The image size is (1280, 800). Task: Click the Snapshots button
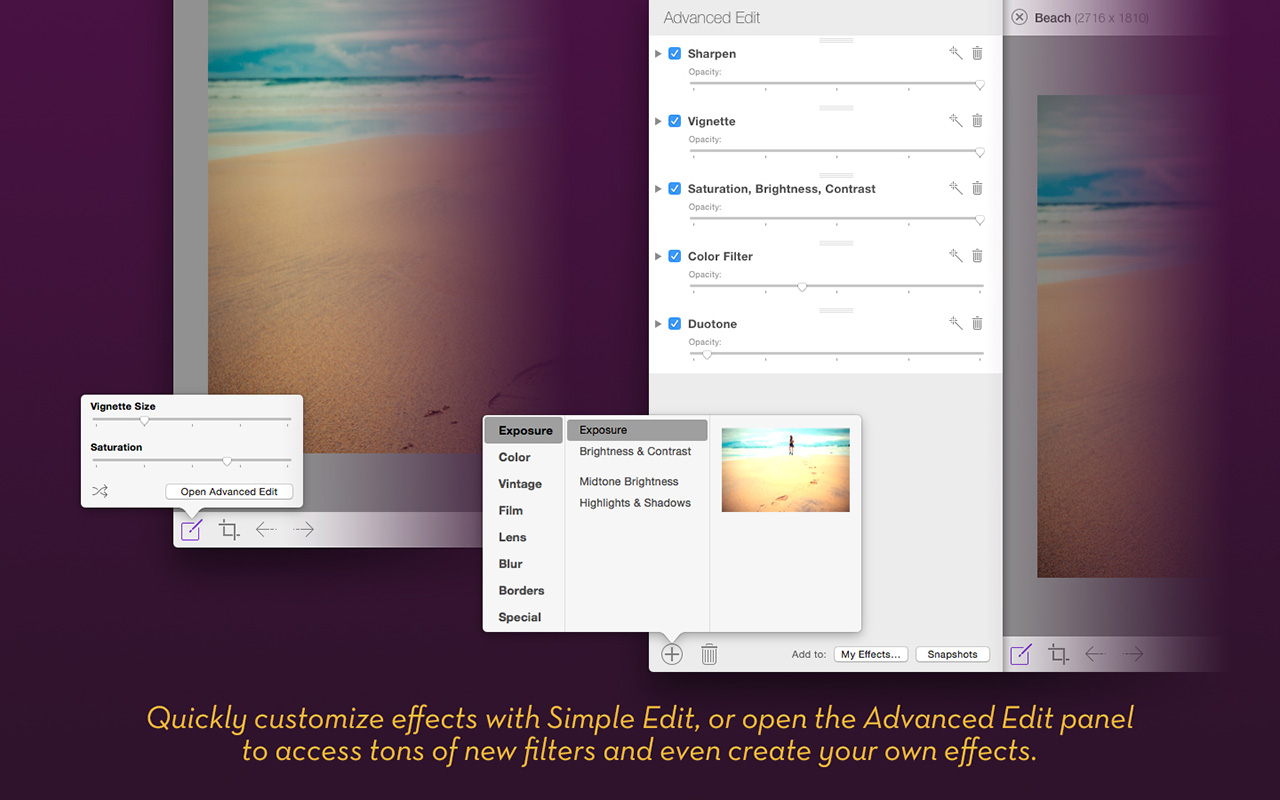click(x=952, y=654)
